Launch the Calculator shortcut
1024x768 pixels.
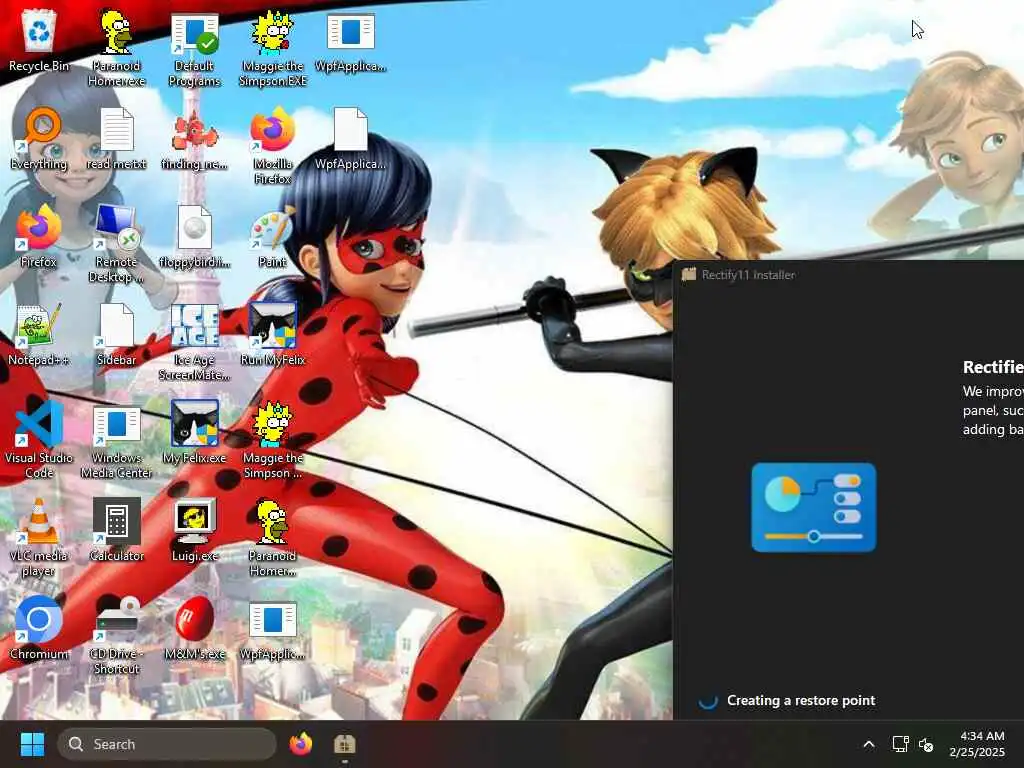(x=116, y=530)
